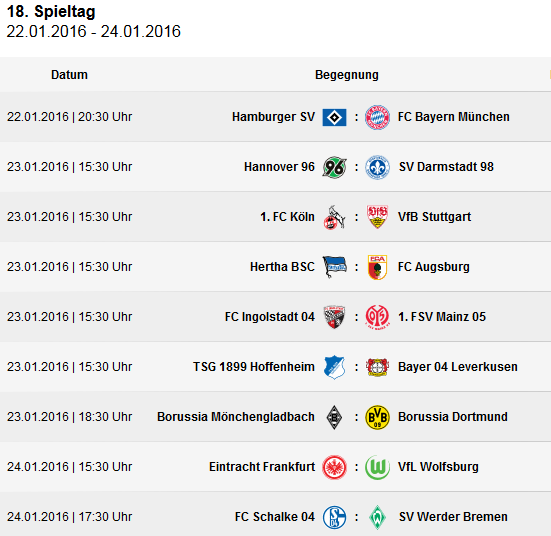Click the TSG 1899 Hoffenheim crest

click(334, 367)
